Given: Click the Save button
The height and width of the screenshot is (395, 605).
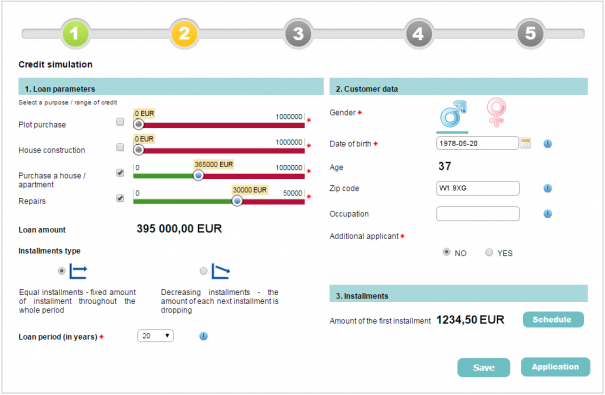Looking at the screenshot, I should 483,368.
